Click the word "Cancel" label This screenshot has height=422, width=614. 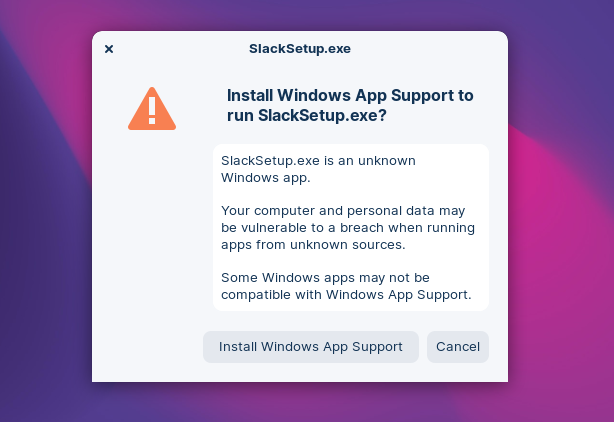point(458,347)
